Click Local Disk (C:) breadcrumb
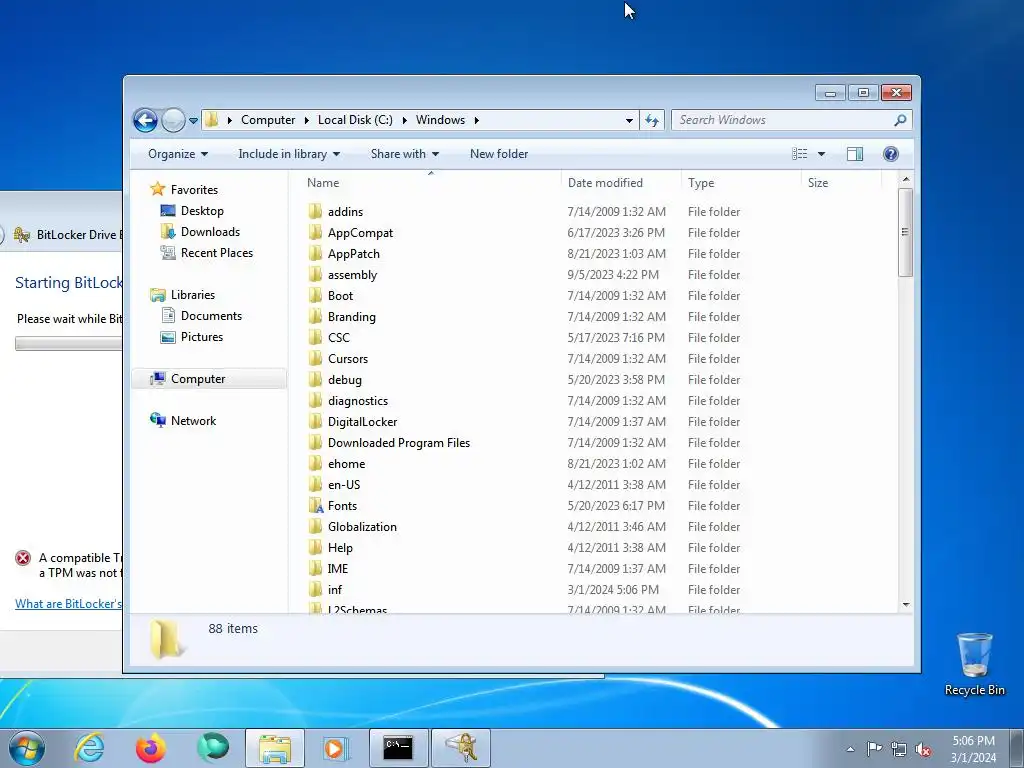This screenshot has width=1024, height=768. pos(355,120)
